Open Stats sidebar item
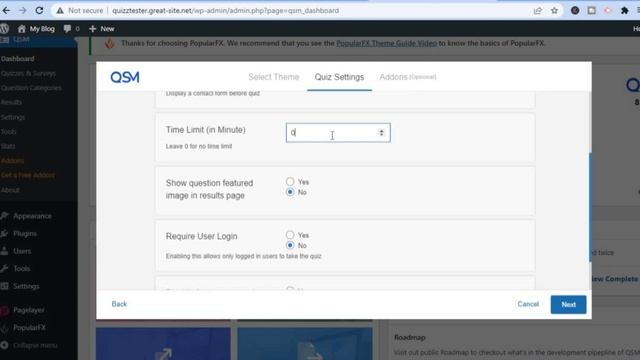The height and width of the screenshot is (360, 640). click(8, 146)
